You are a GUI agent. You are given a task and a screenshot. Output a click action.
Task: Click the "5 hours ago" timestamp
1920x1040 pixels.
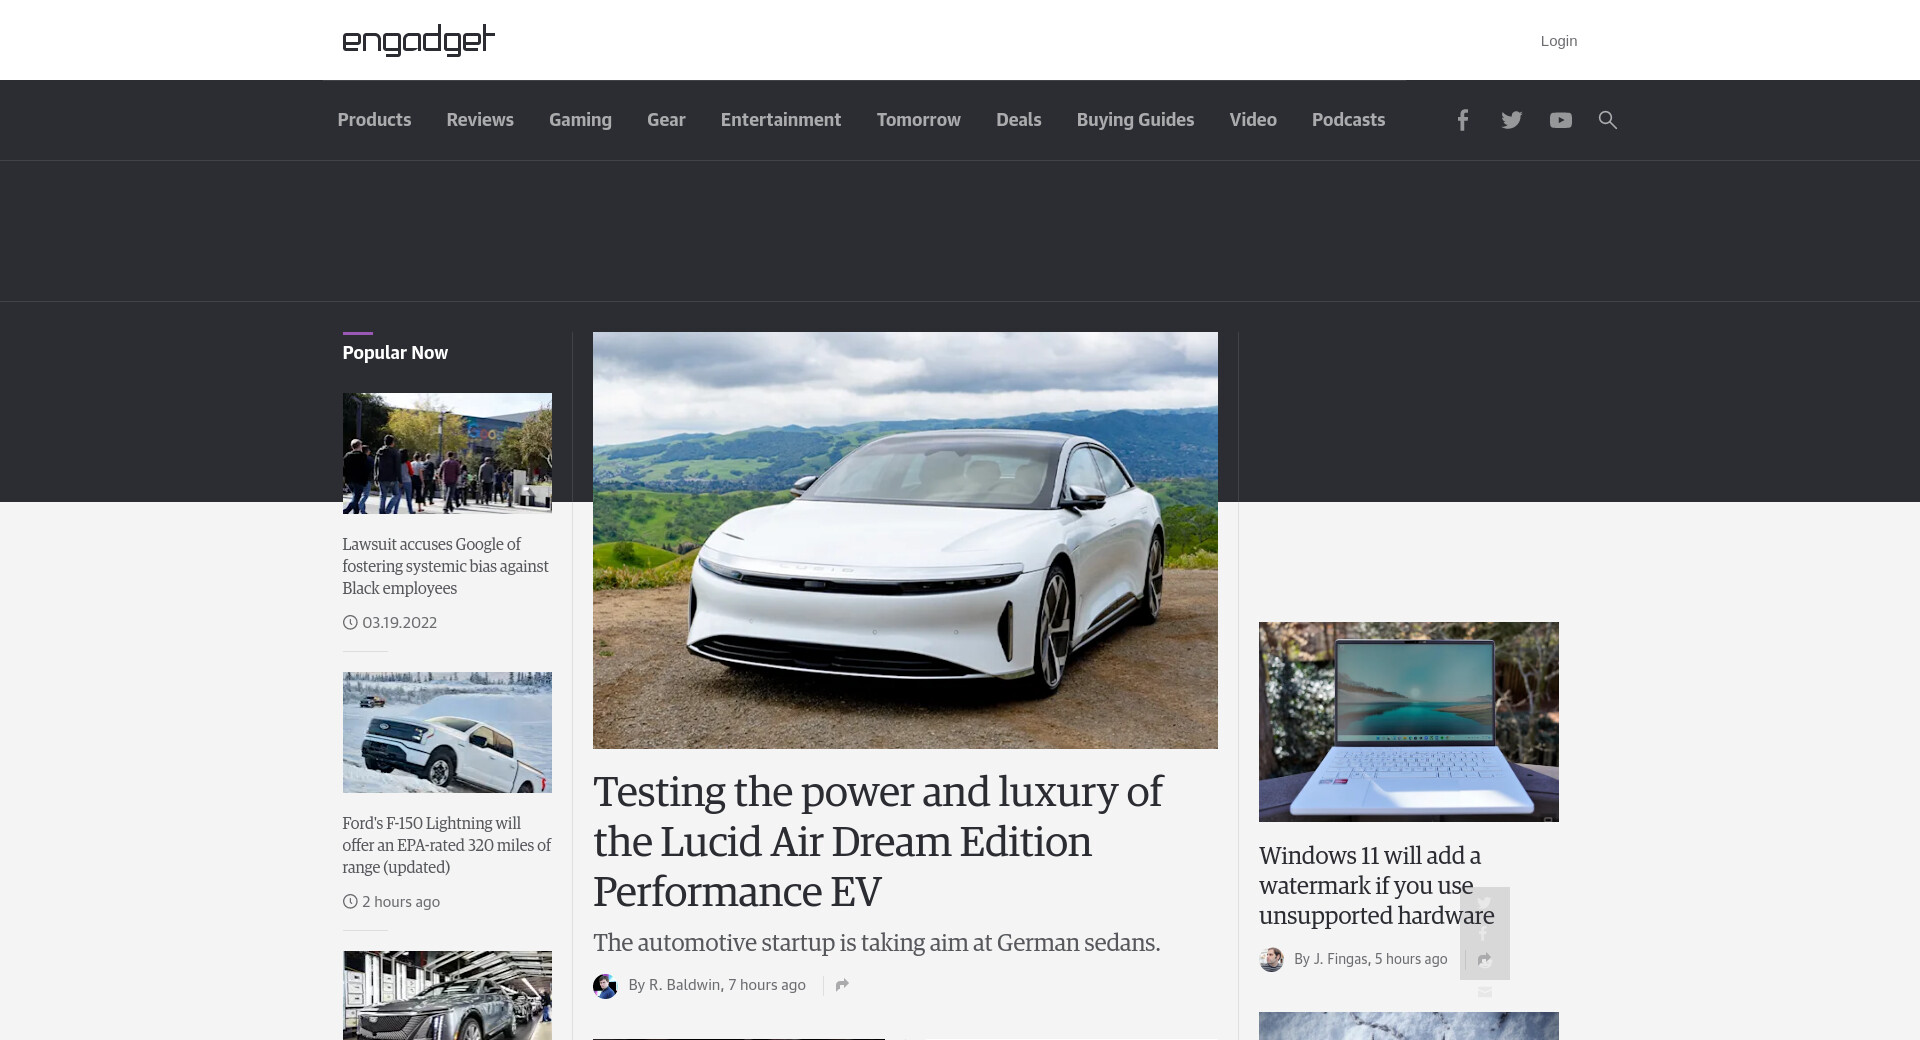(x=1411, y=959)
